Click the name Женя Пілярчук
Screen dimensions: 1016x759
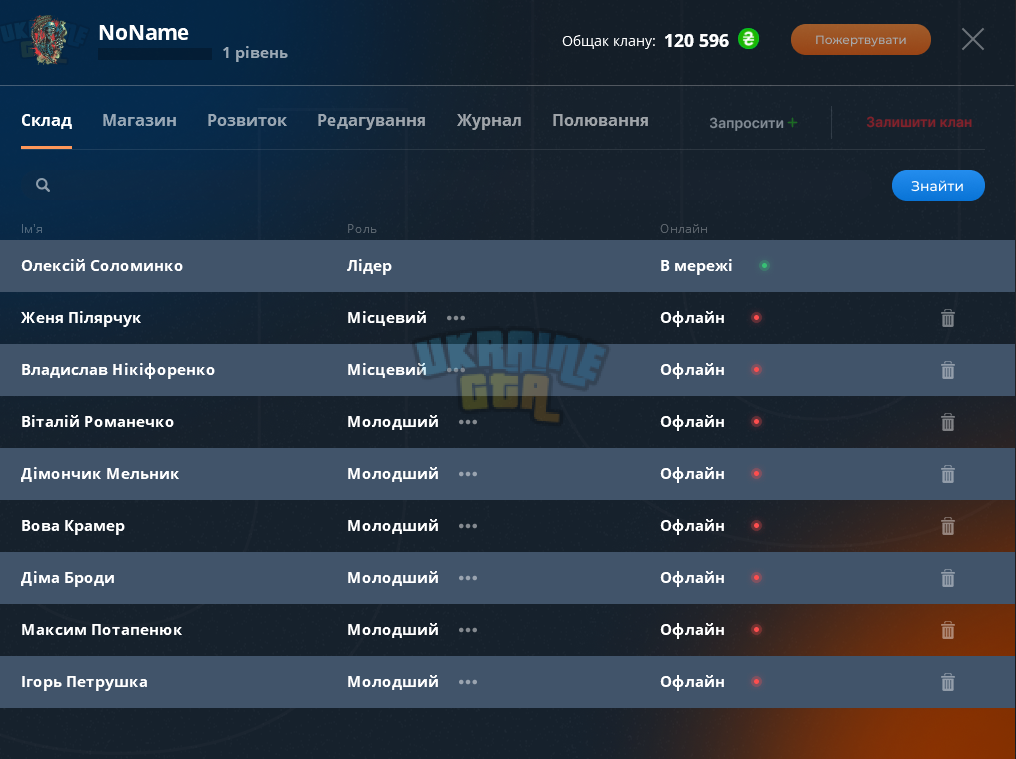(81, 318)
